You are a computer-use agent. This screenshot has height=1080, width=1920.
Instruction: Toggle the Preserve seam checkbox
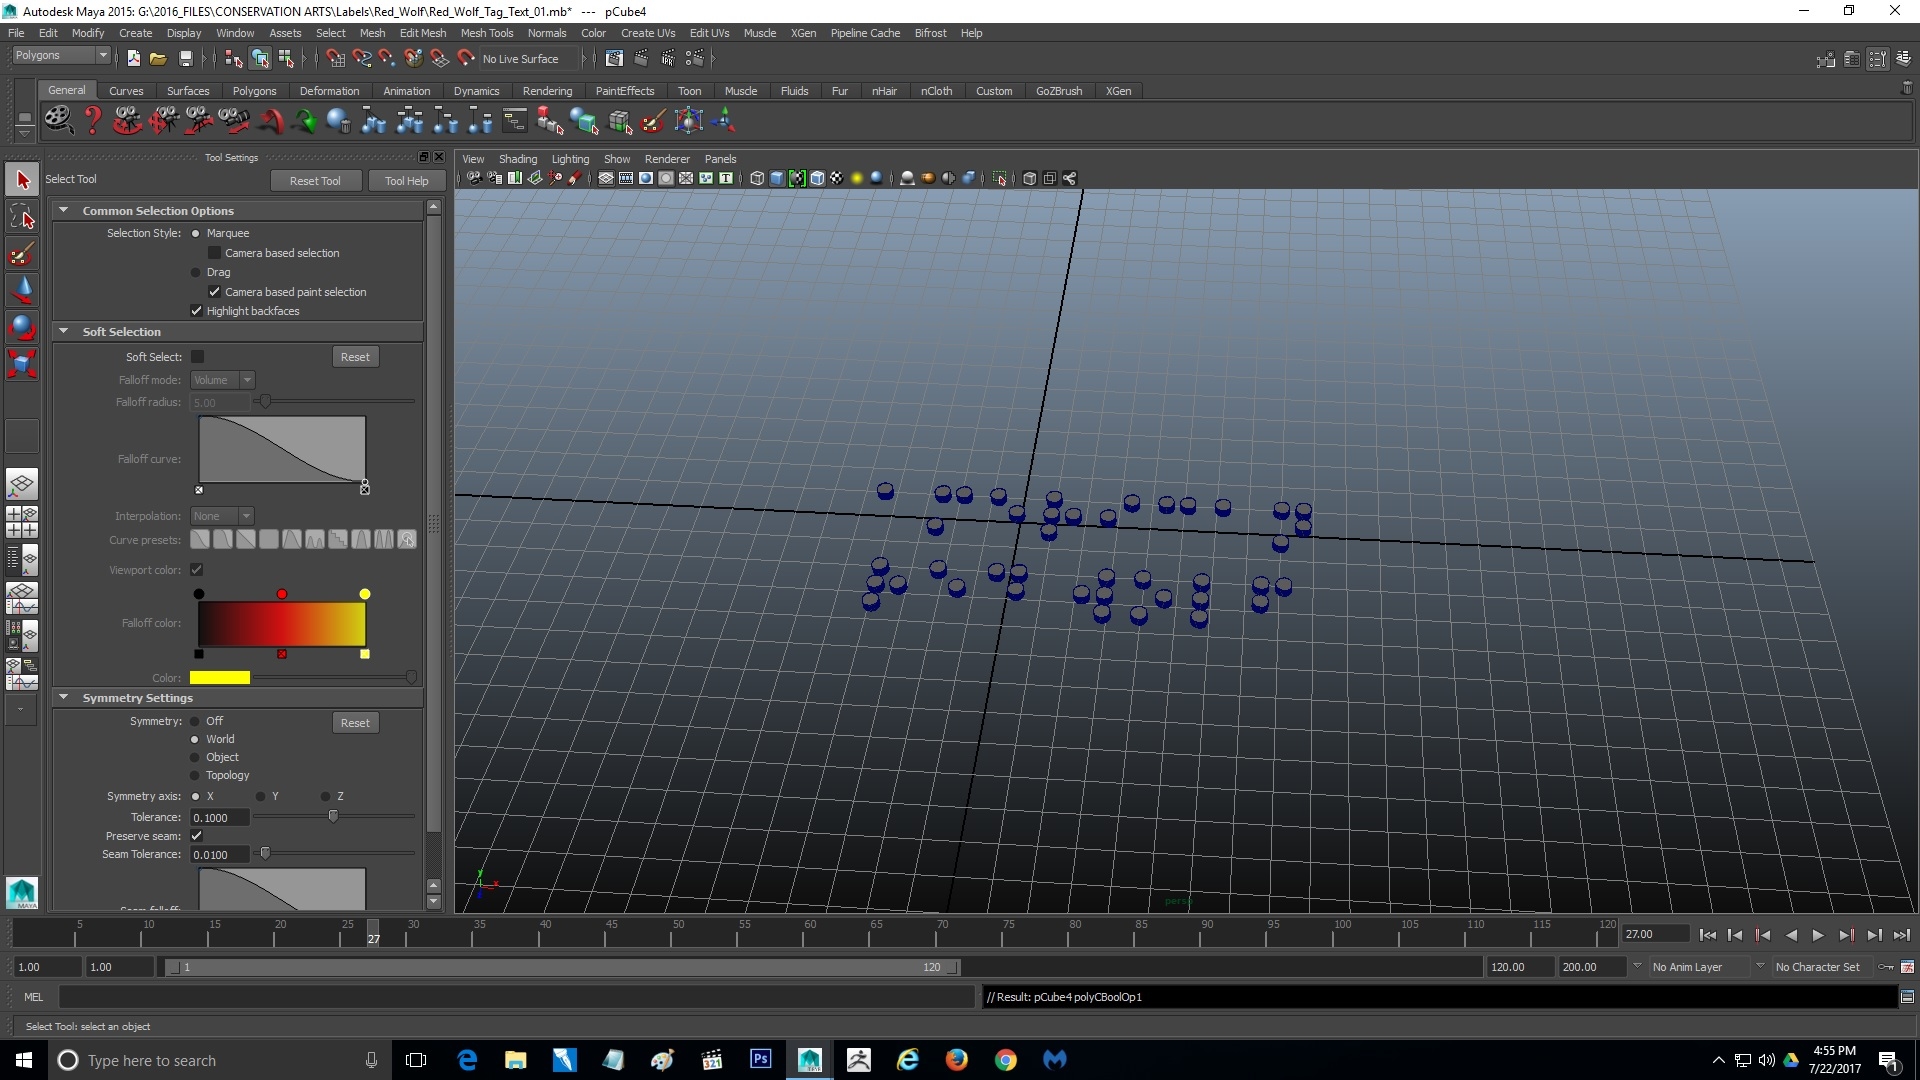click(196, 836)
